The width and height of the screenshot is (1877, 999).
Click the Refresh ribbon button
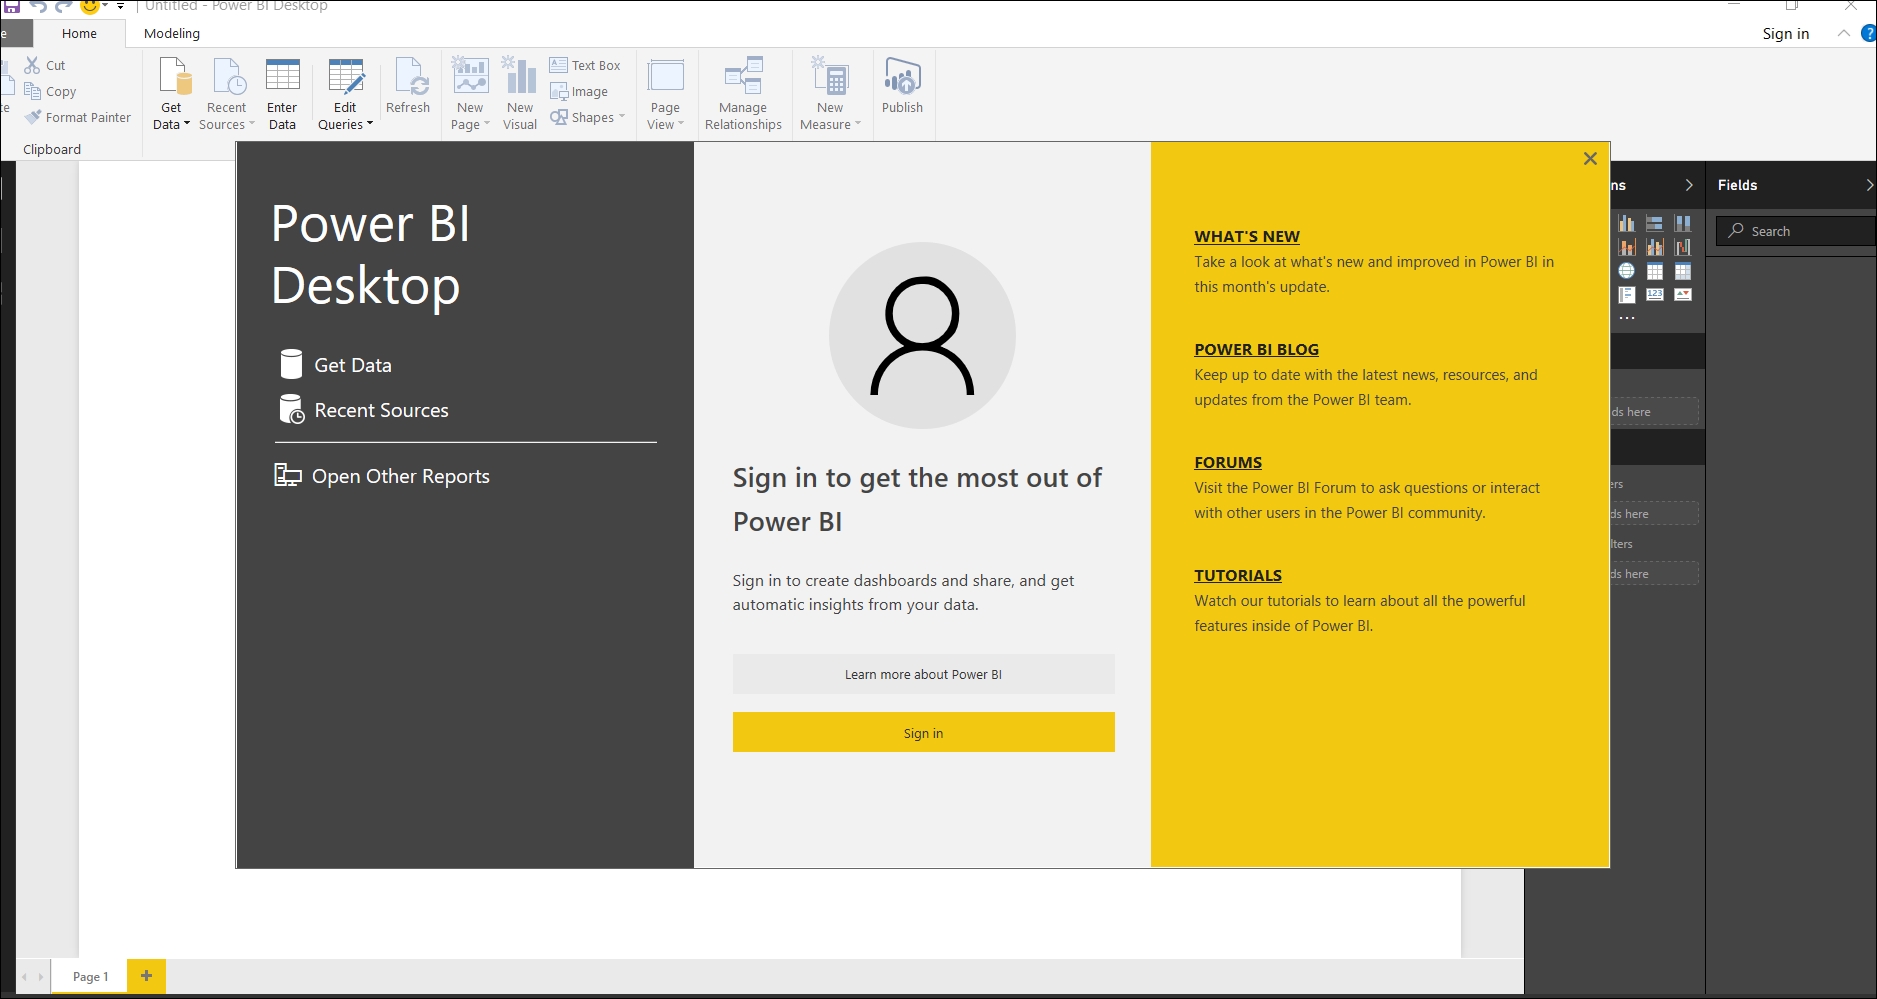408,87
